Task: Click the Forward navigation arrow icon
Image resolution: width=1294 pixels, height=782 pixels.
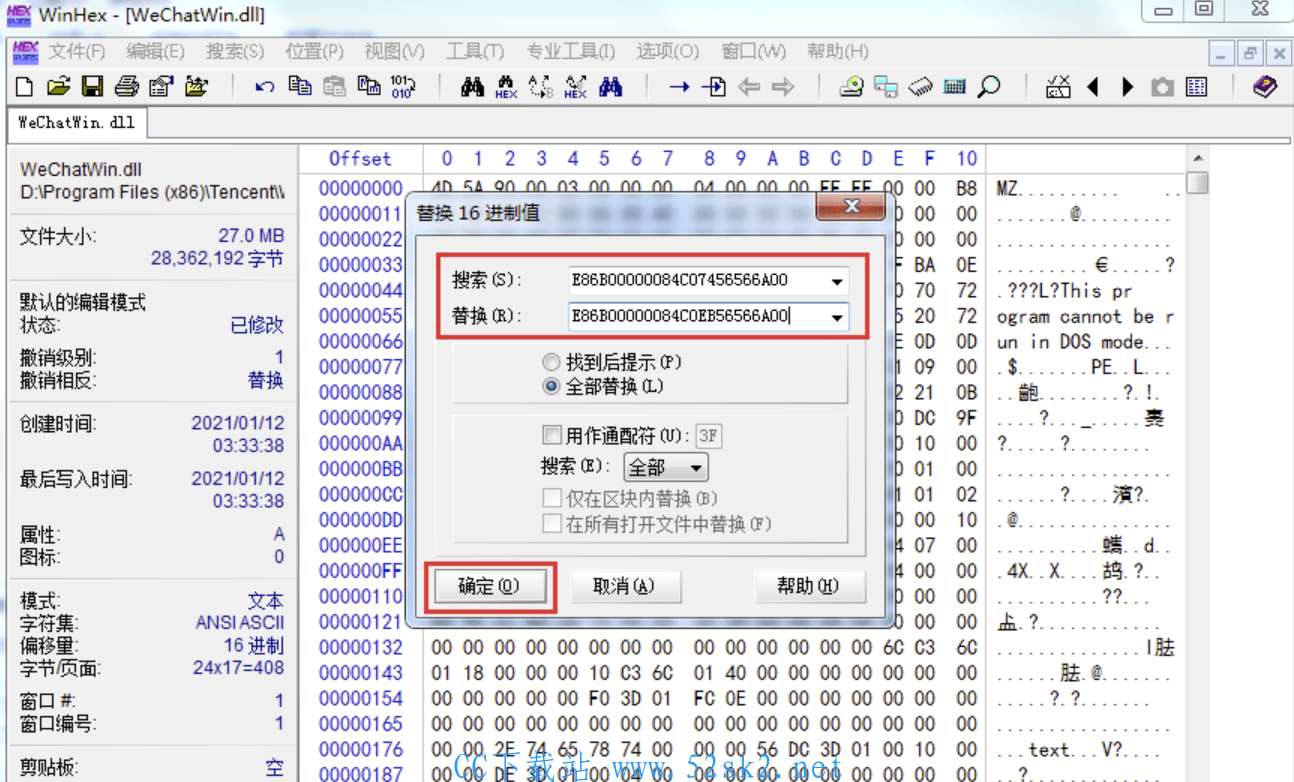Action: (x=783, y=87)
